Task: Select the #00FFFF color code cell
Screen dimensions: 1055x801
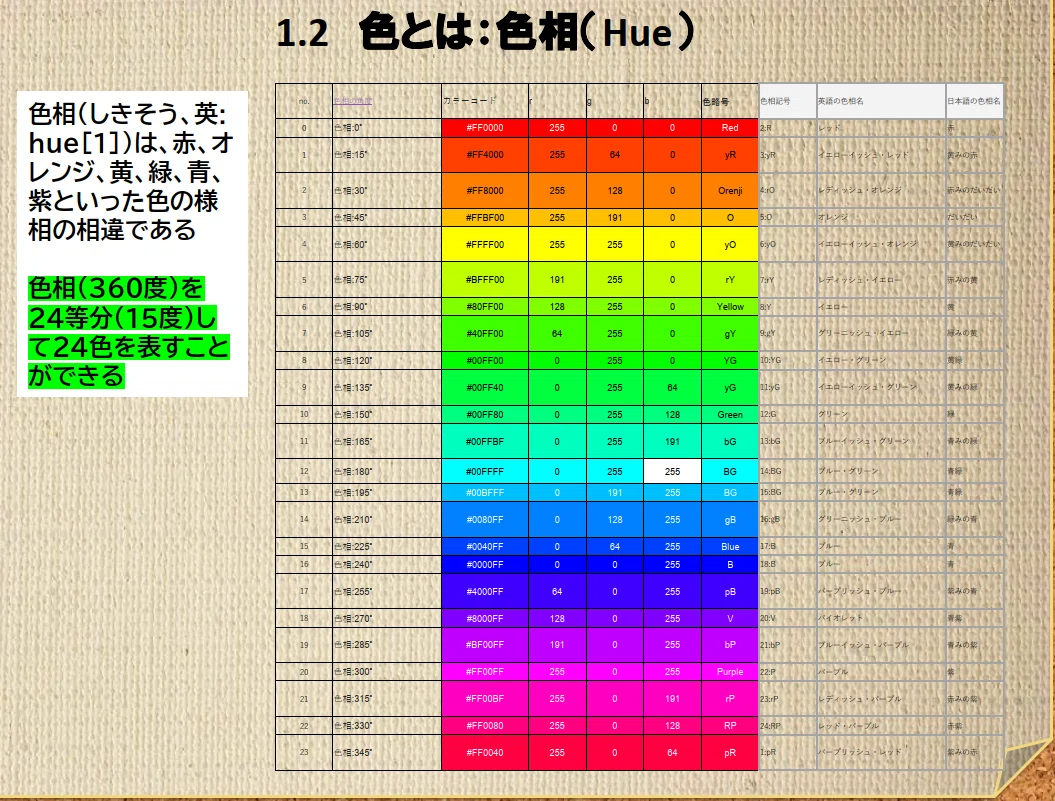Action: pyautogui.click(x=485, y=471)
